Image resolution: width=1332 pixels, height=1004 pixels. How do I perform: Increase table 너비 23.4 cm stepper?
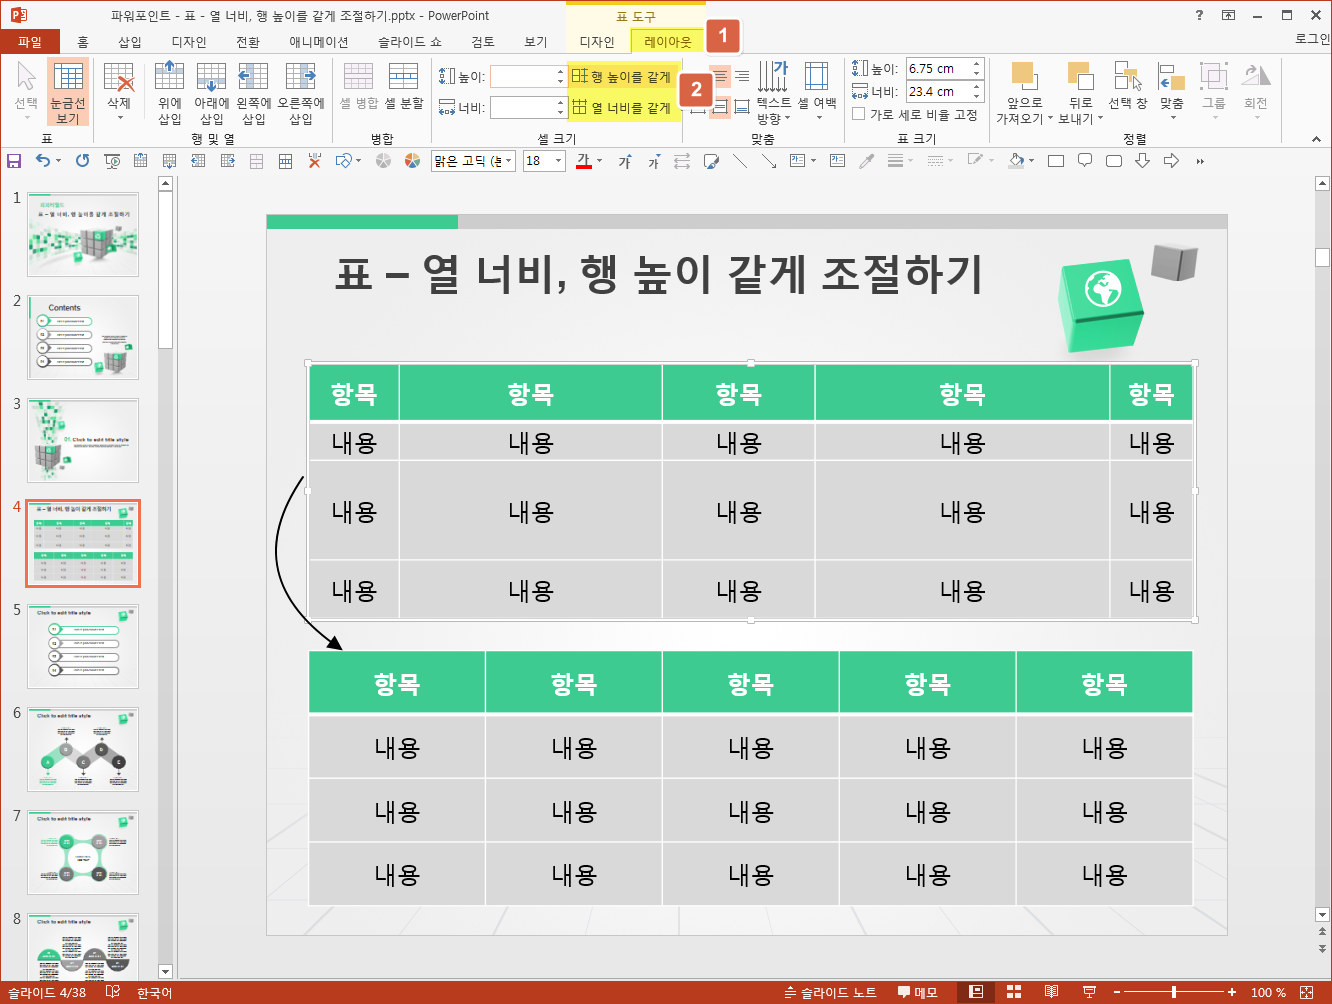click(977, 86)
